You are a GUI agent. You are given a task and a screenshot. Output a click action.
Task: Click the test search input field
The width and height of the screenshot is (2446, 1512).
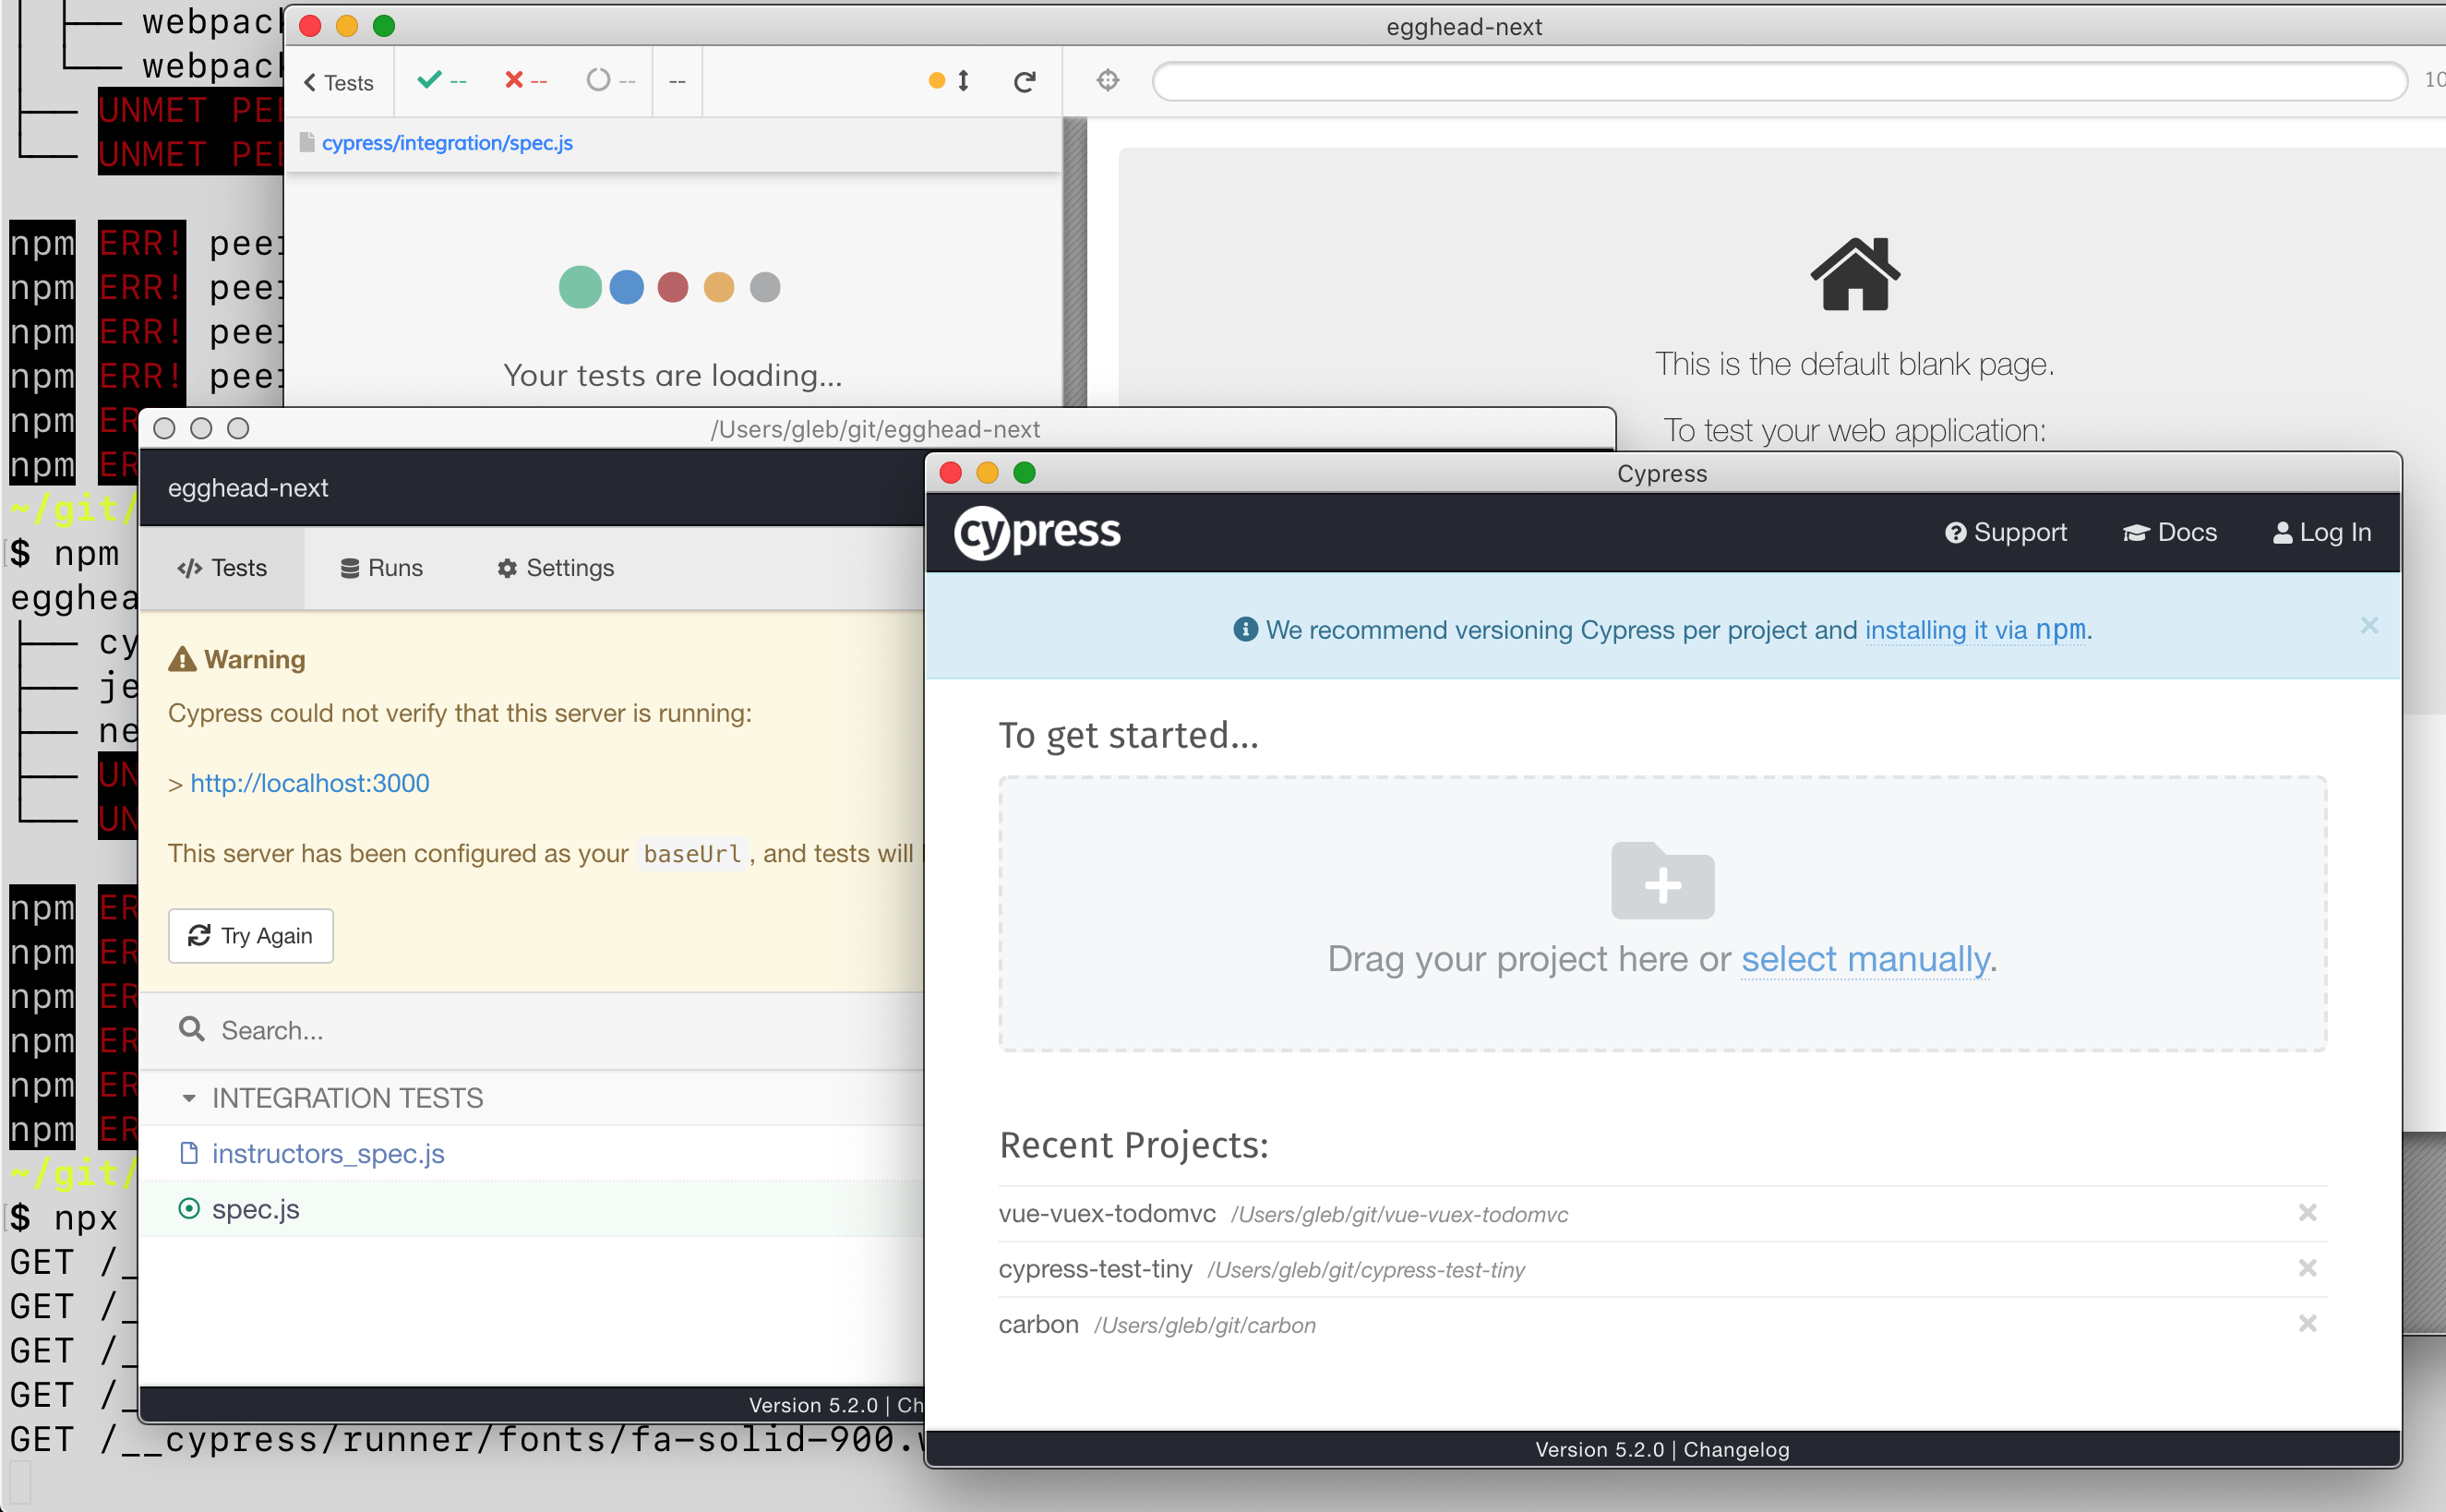tap(450, 1029)
